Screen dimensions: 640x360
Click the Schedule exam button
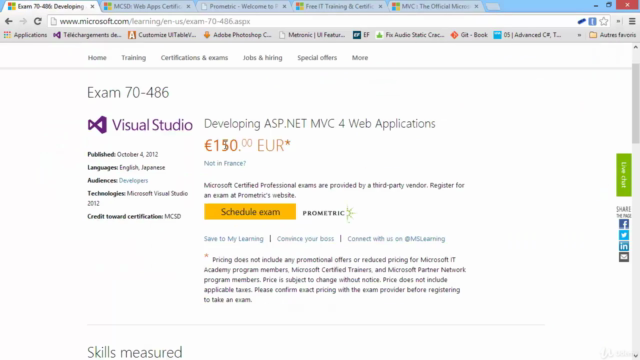[x=250, y=211]
